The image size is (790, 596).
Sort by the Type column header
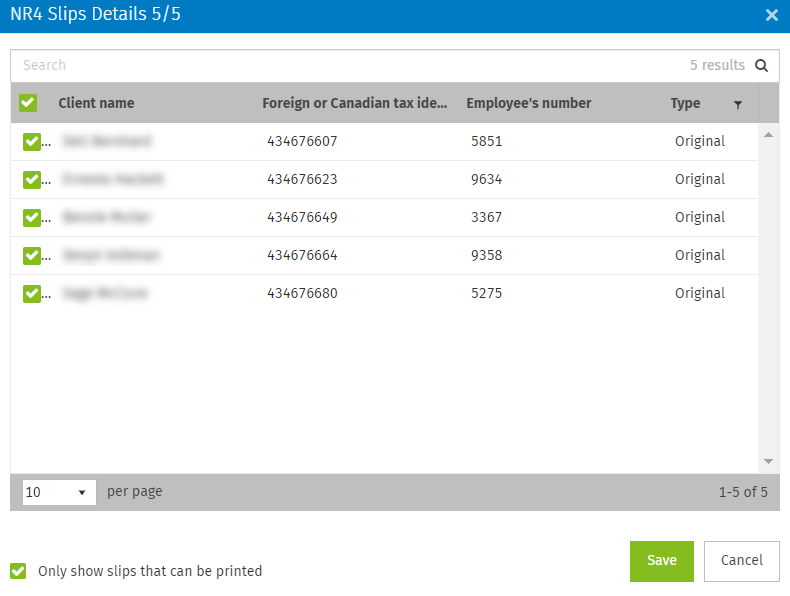click(x=685, y=103)
